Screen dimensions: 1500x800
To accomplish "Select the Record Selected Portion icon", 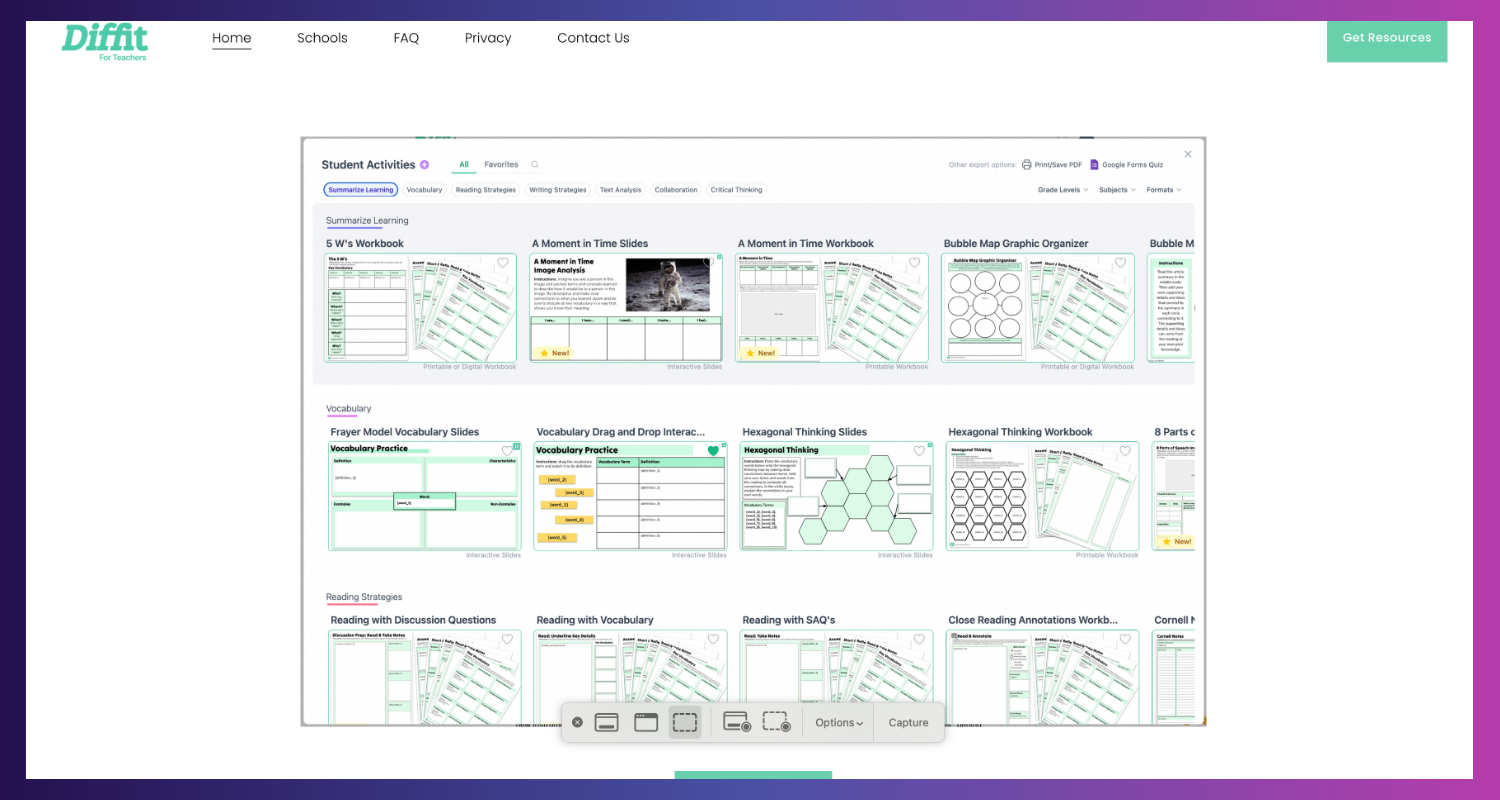I will click(776, 722).
